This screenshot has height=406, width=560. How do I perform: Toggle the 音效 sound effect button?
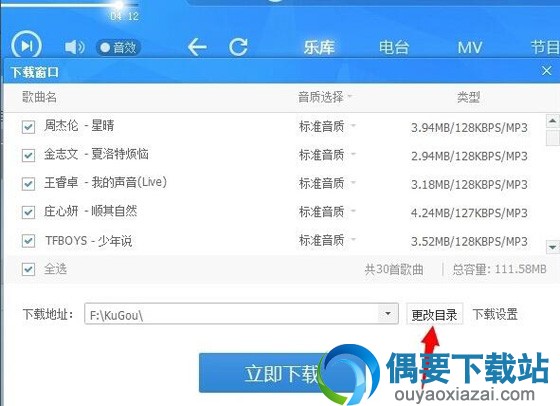118,47
